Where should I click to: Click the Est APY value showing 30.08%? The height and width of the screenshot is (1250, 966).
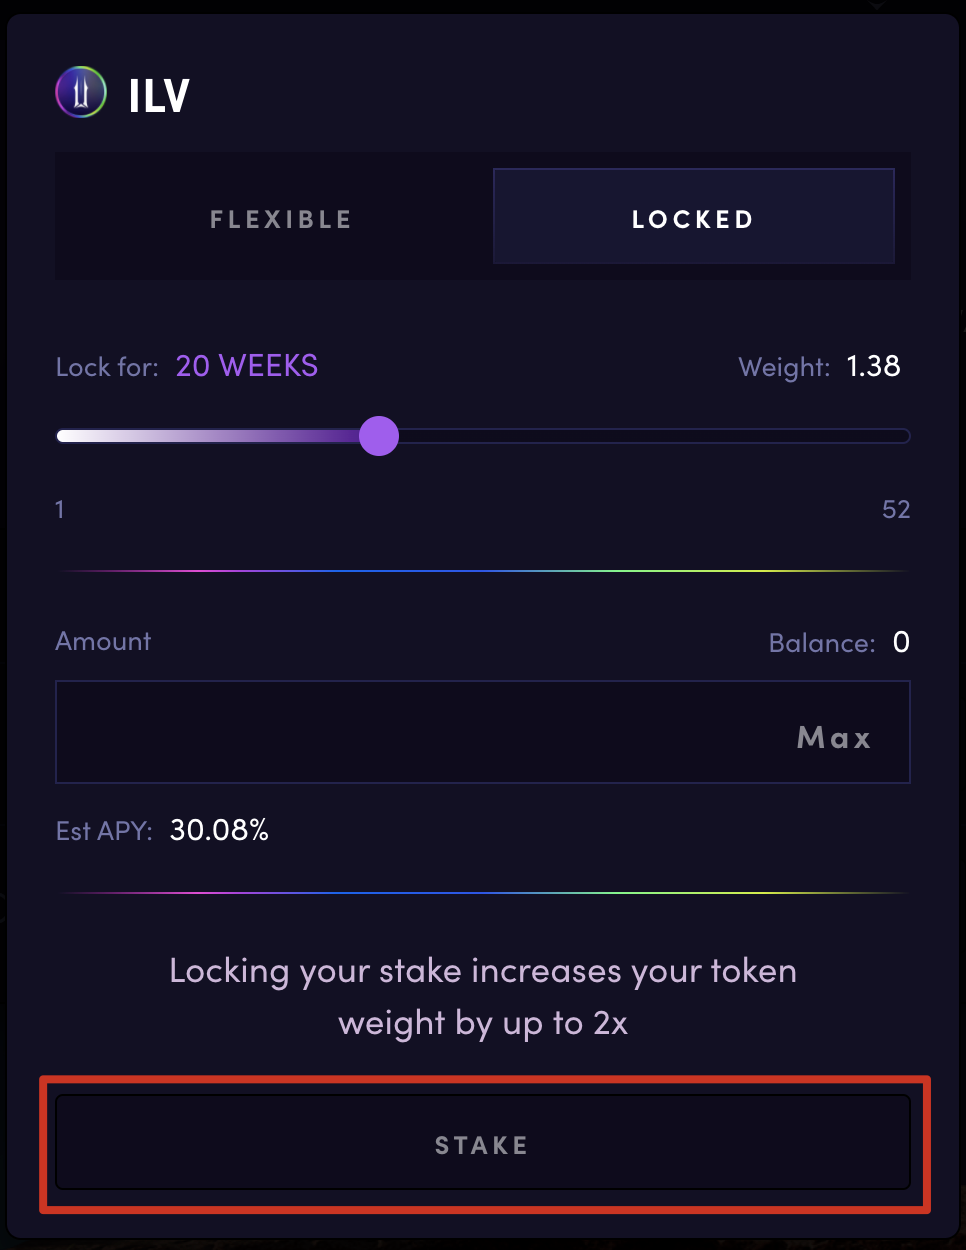click(x=218, y=829)
